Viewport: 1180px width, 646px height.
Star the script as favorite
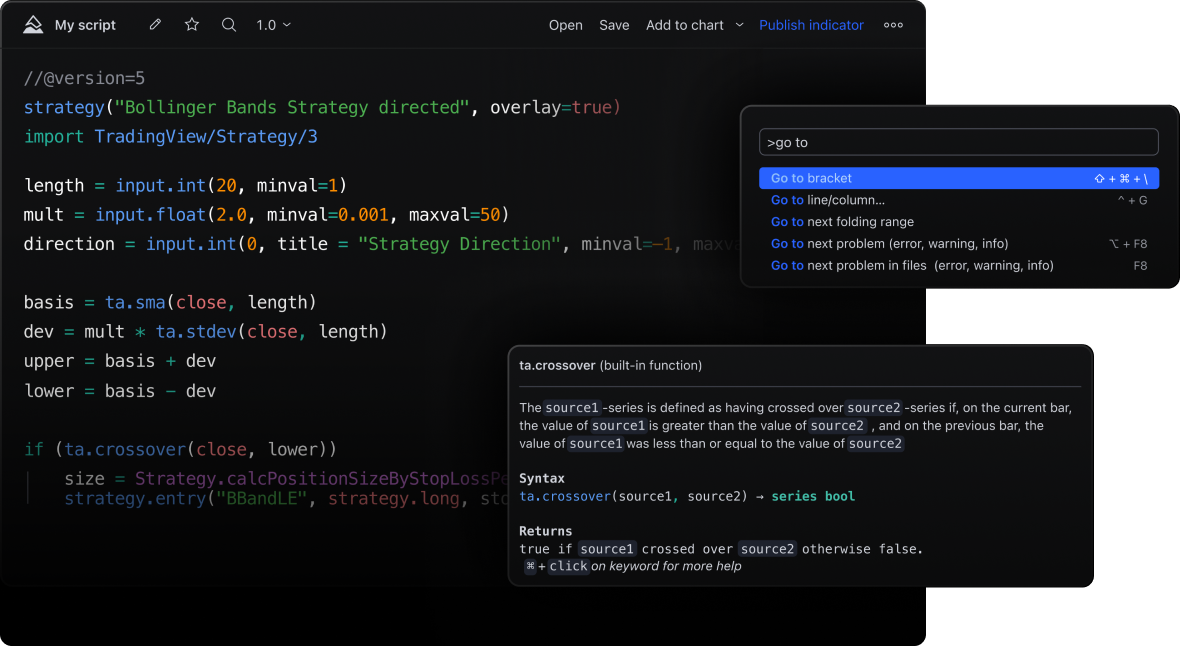click(192, 25)
